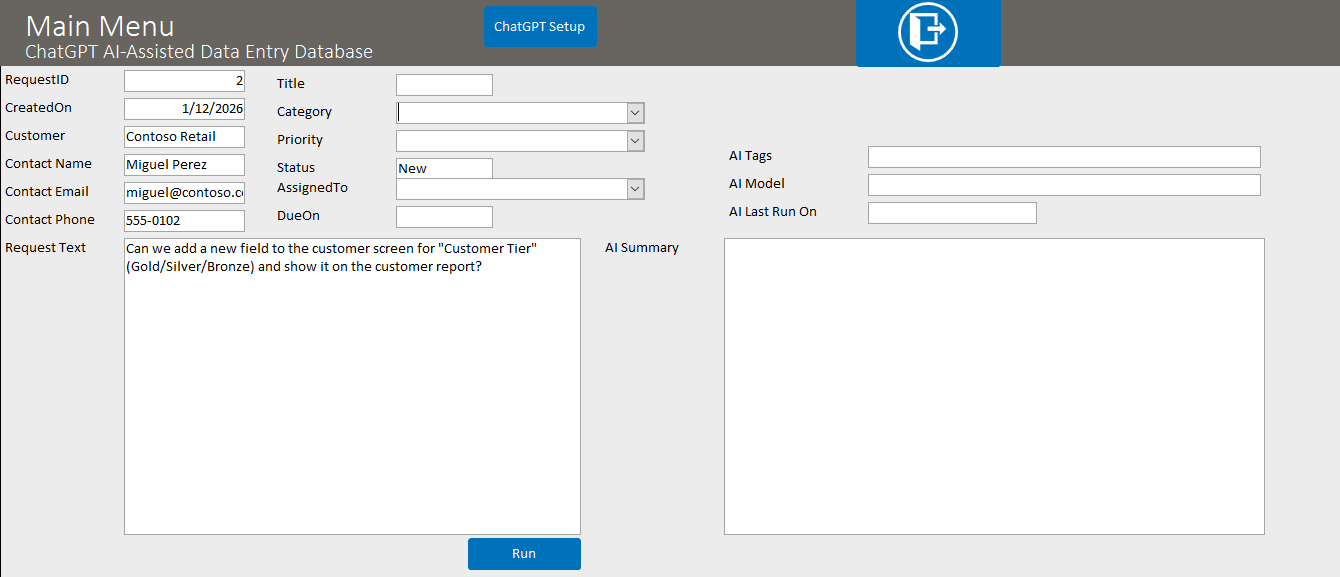The width and height of the screenshot is (1340, 577).
Task: Select the Customer field with Contoso Retail
Action: pyautogui.click(x=184, y=137)
